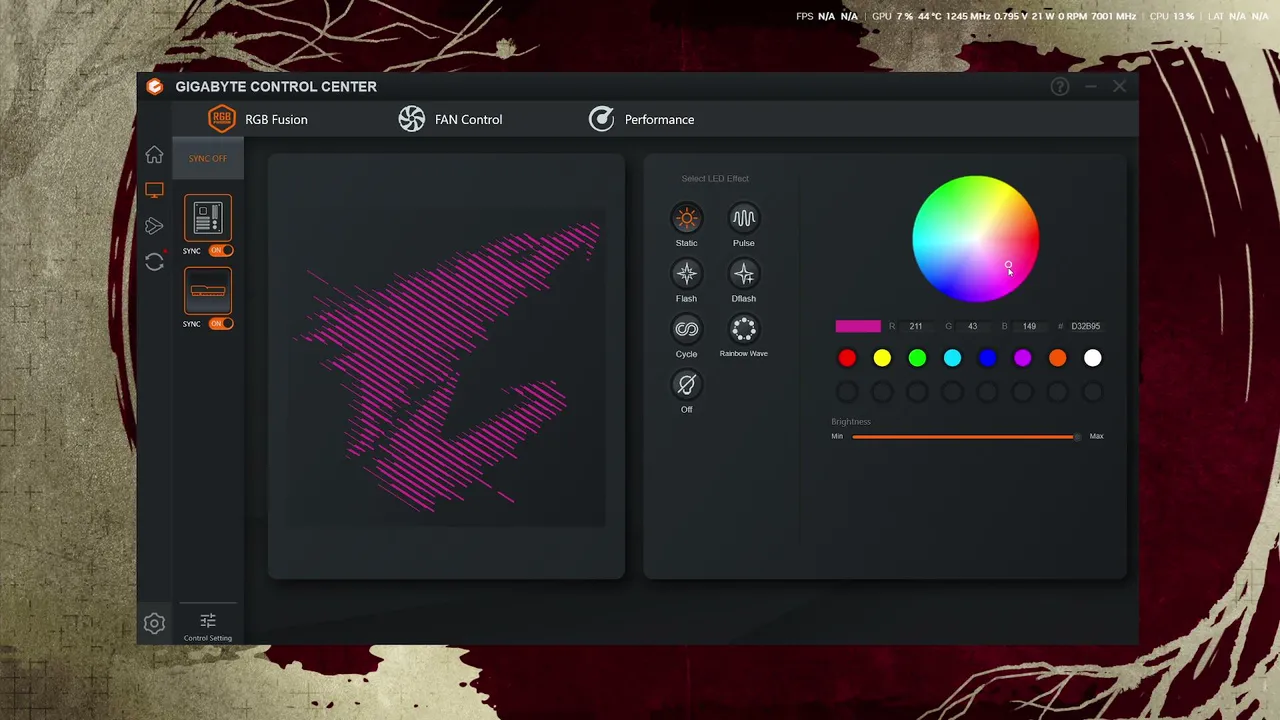The width and height of the screenshot is (1280, 720).
Task: Switch to the FAN Control tab
Action: [x=450, y=119]
